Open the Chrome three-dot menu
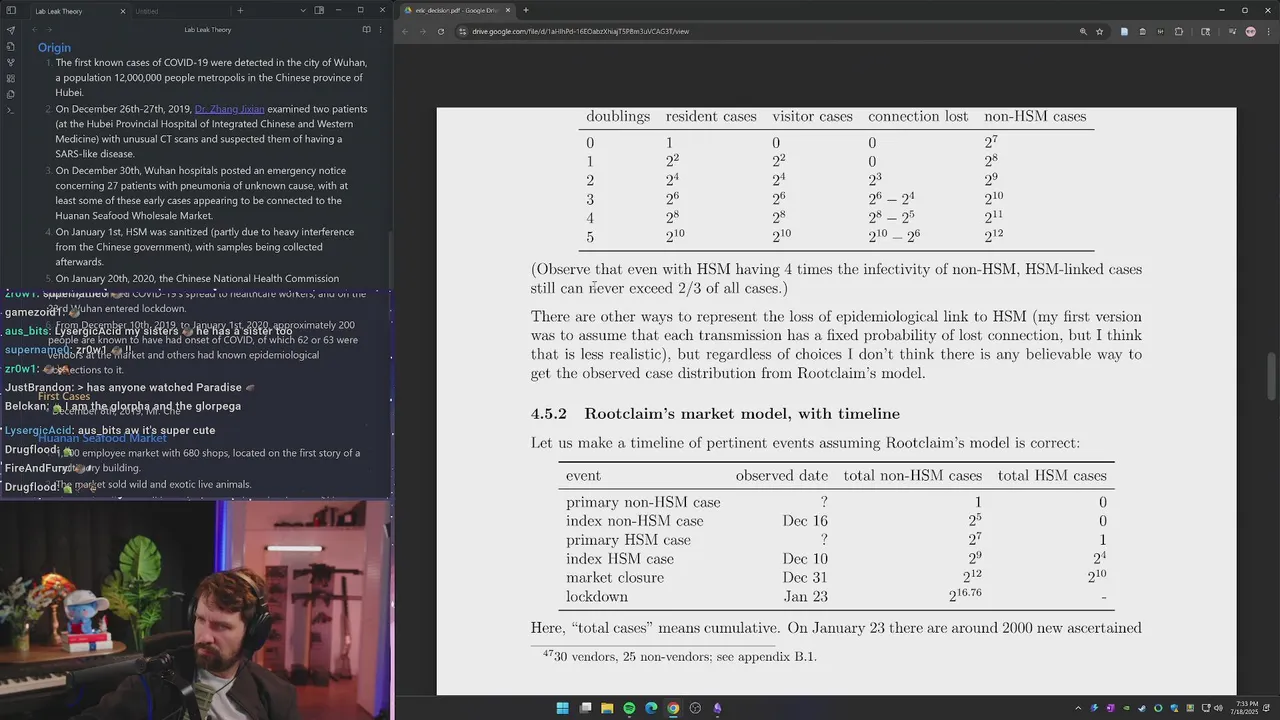This screenshot has width=1280, height=720. point(1267,31)
